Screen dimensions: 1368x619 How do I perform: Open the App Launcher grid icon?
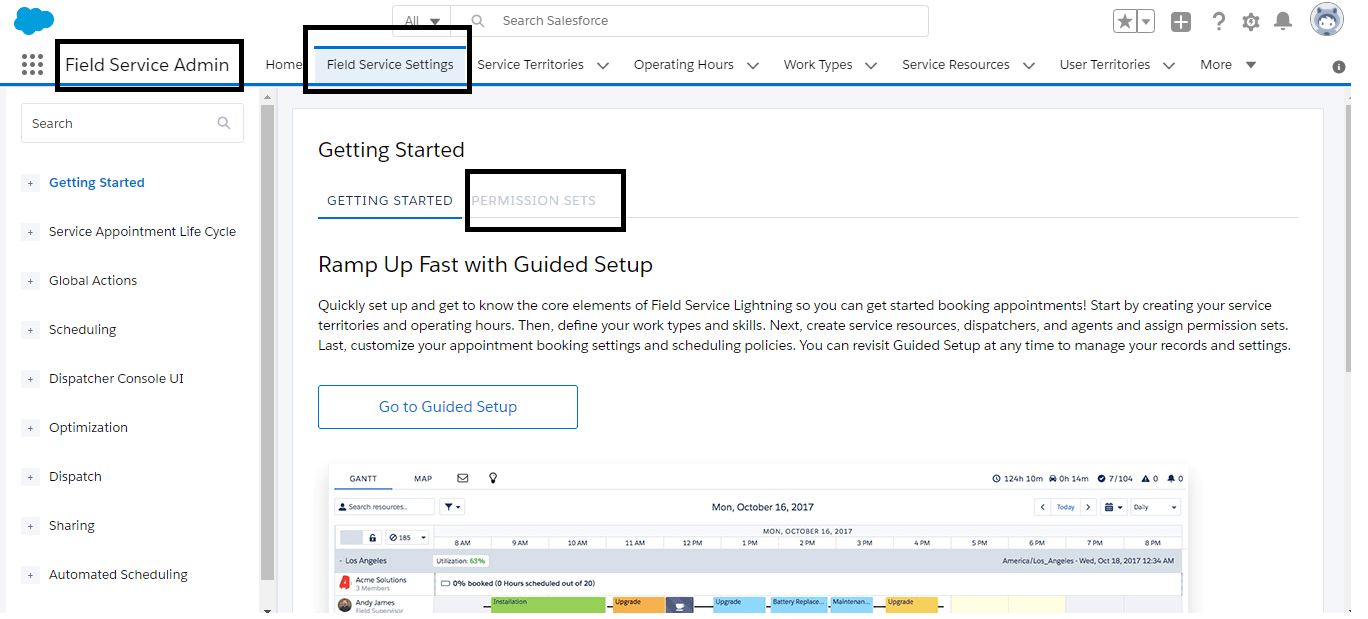tap(32, 65)
